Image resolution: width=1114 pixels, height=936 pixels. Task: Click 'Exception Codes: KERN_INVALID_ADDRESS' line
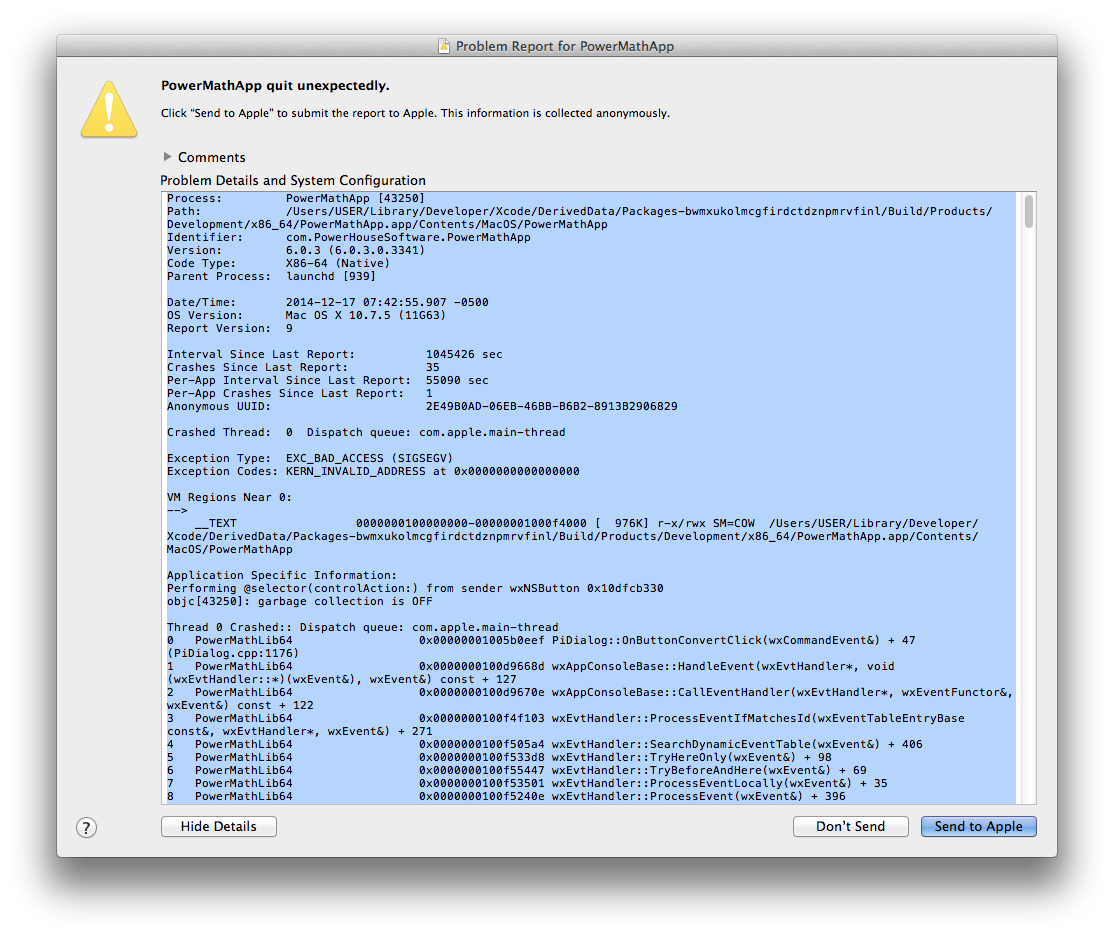(x=373, y=471)
